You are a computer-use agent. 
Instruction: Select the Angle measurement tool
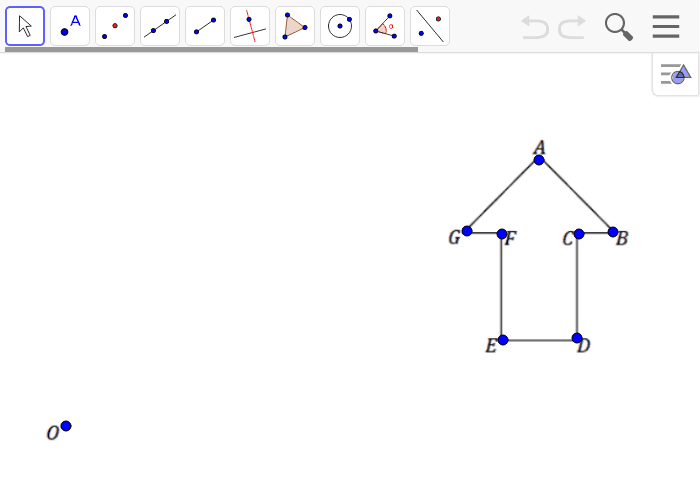(x=385, y=26)
